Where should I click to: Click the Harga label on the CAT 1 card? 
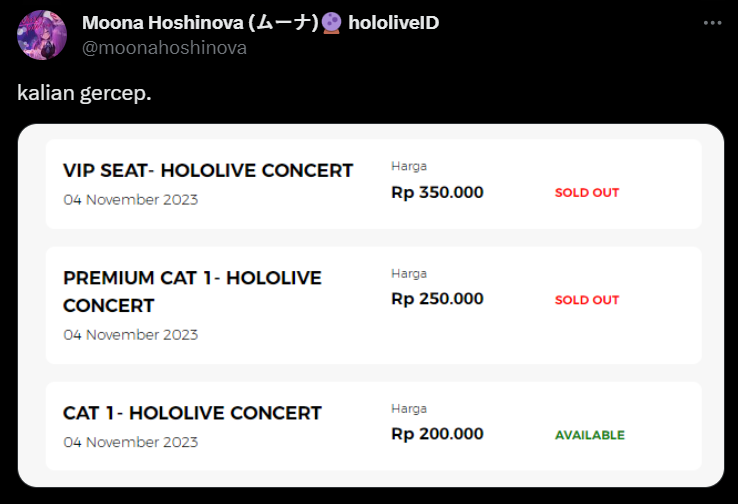[409, 408]
